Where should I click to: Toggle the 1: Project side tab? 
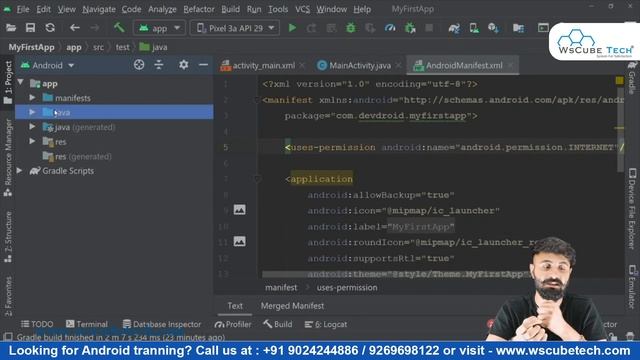[8, 82]
